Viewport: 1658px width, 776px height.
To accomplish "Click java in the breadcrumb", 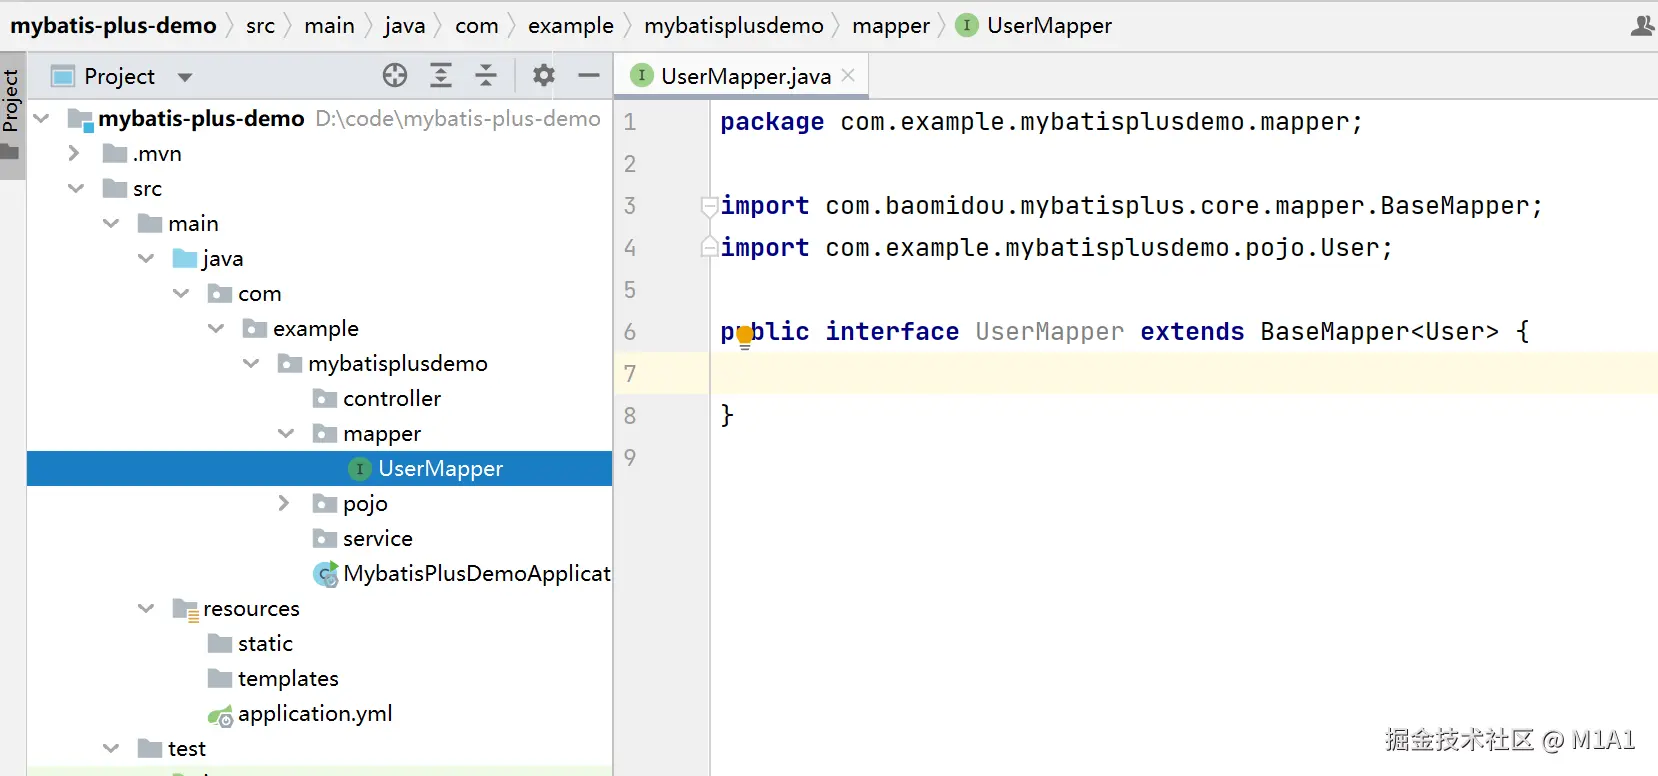I will pos(404,26).
